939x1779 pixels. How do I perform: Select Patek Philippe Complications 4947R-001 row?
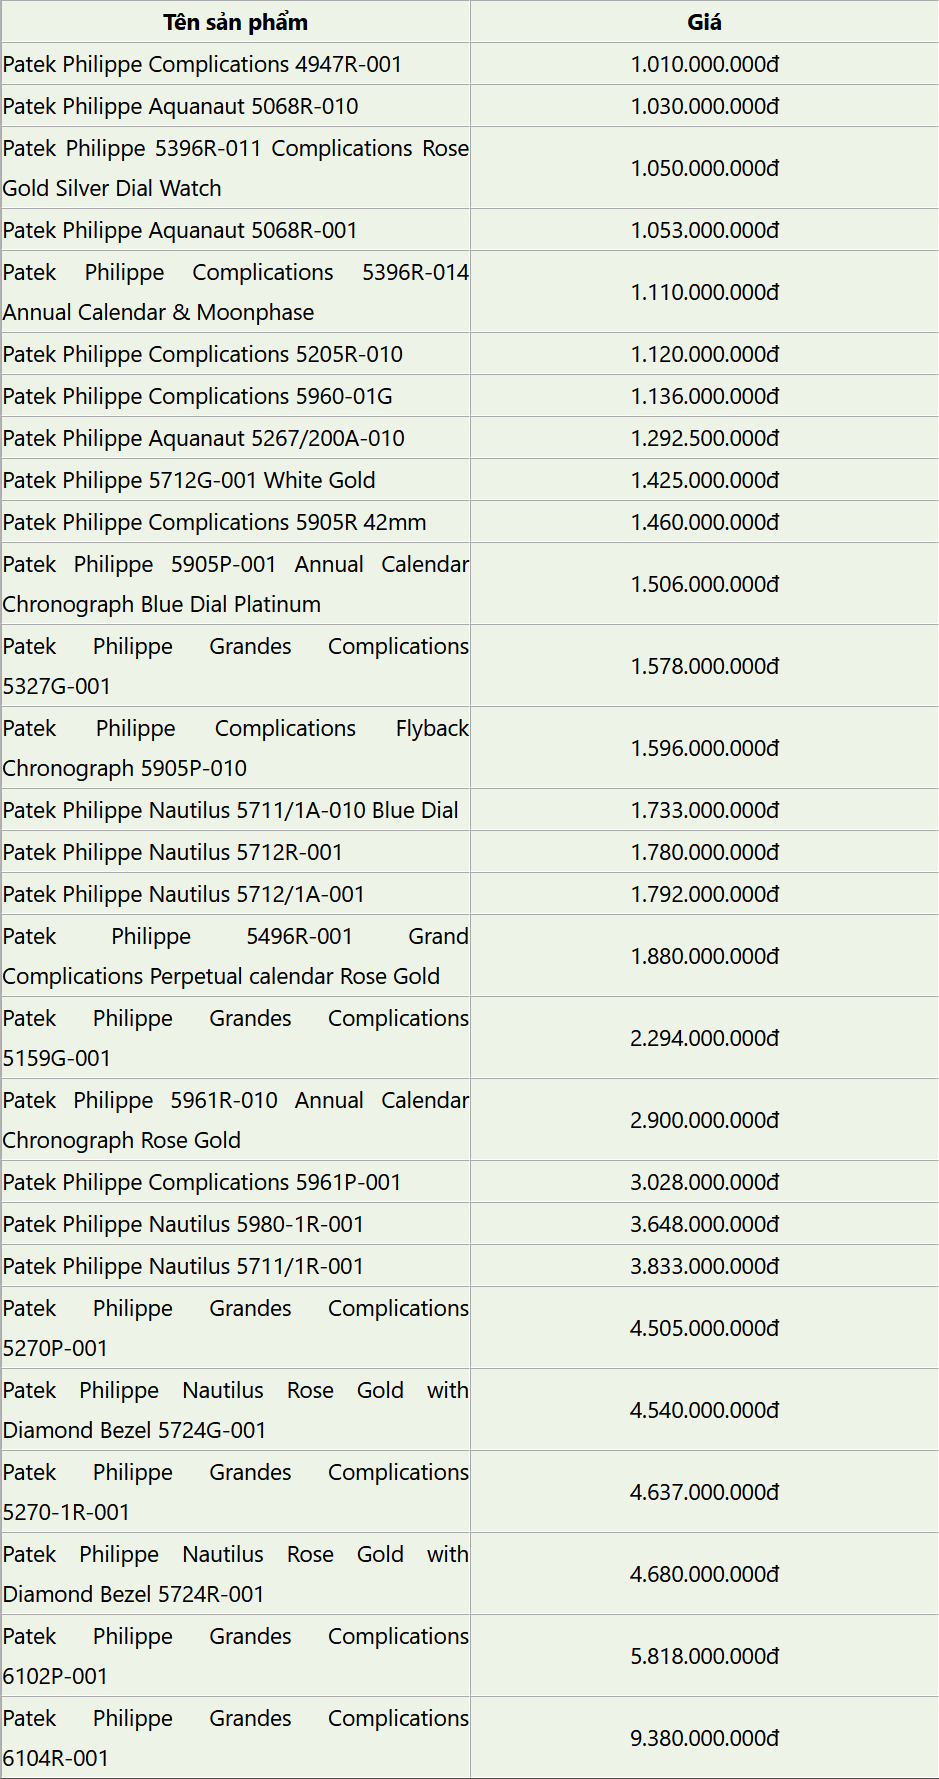click(202, 64)
